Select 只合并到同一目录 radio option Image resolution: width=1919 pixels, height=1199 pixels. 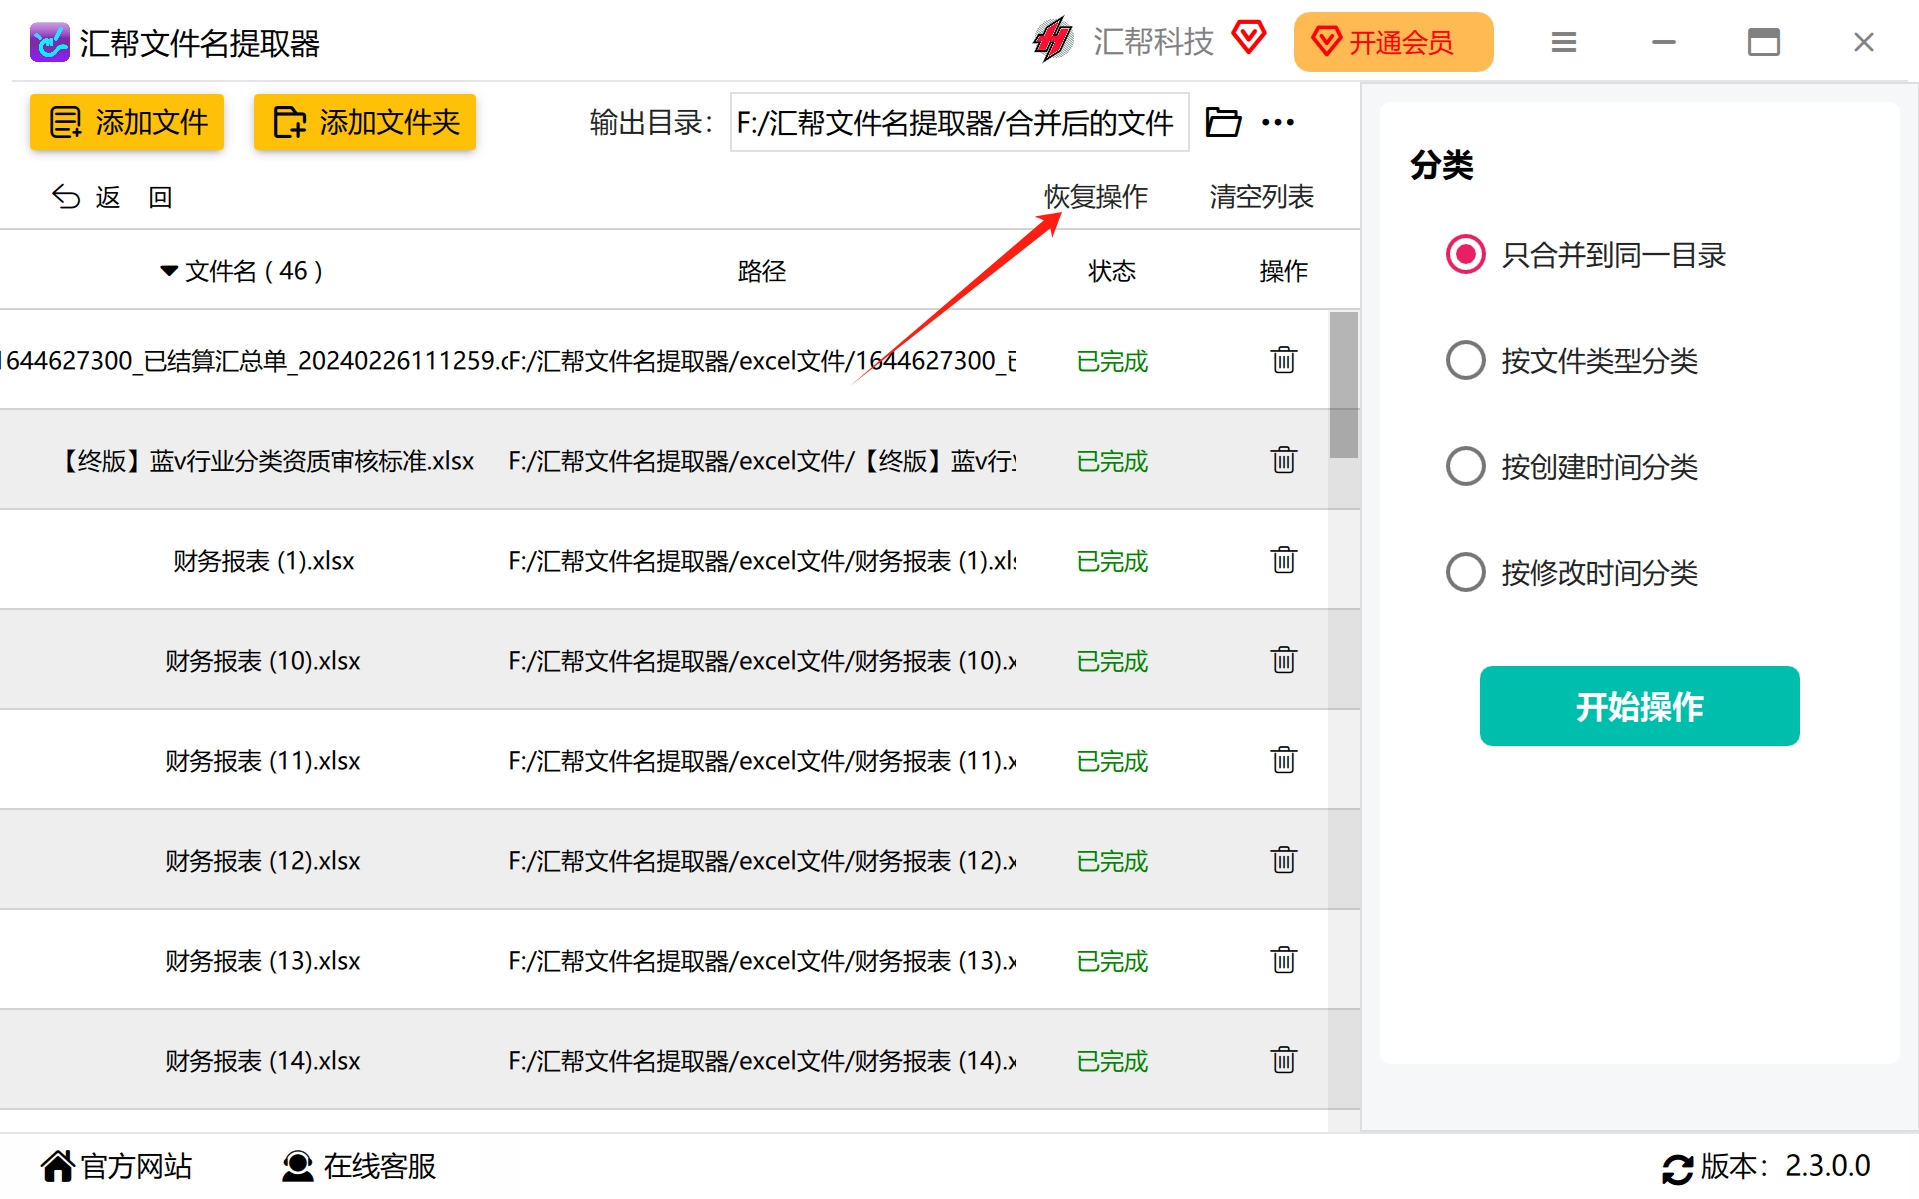pyautogui.click(x=1465, y=255)
